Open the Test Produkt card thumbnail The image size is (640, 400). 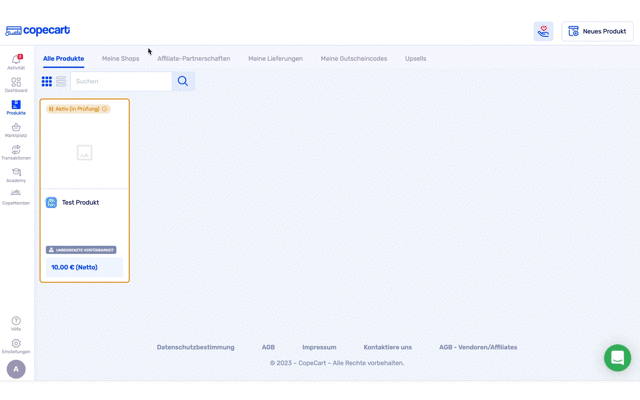click(84, 152)
